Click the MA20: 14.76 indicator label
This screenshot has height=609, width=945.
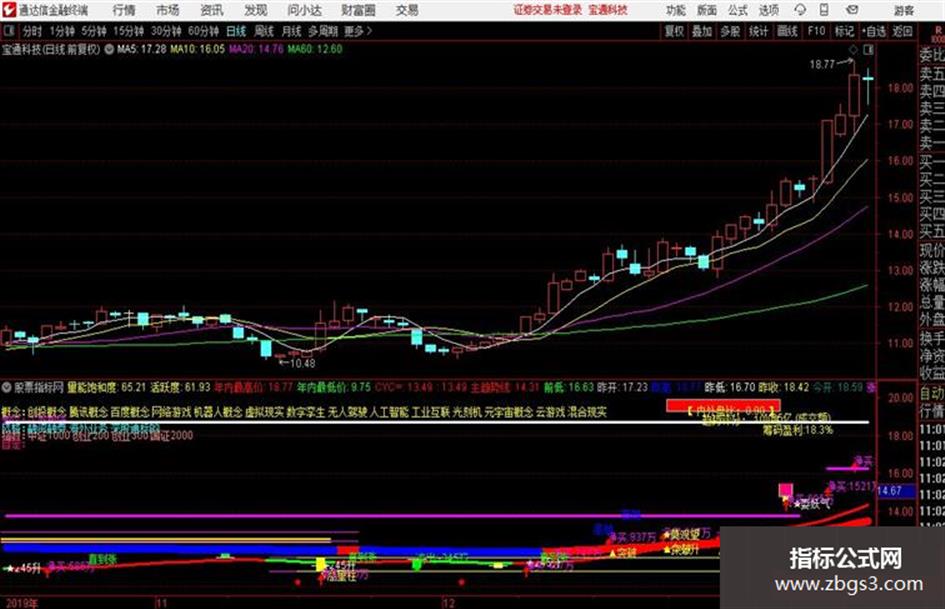click(256, 49)
